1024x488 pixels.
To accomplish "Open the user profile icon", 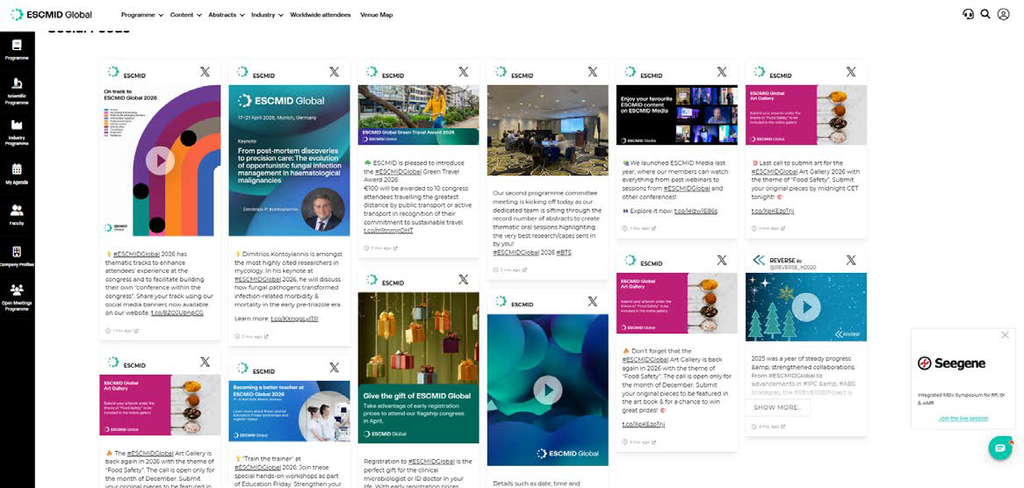I will point(1003,14).
